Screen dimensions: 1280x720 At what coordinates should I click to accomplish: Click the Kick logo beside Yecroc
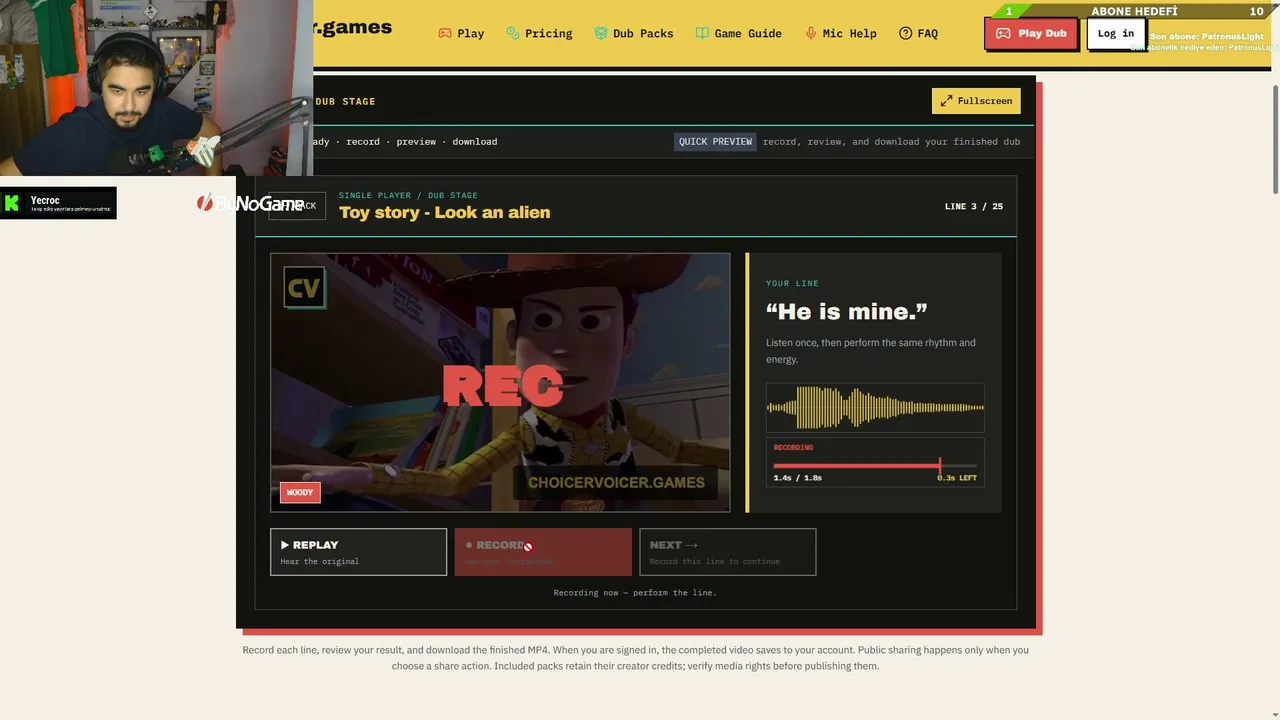(x=12, y=203)
